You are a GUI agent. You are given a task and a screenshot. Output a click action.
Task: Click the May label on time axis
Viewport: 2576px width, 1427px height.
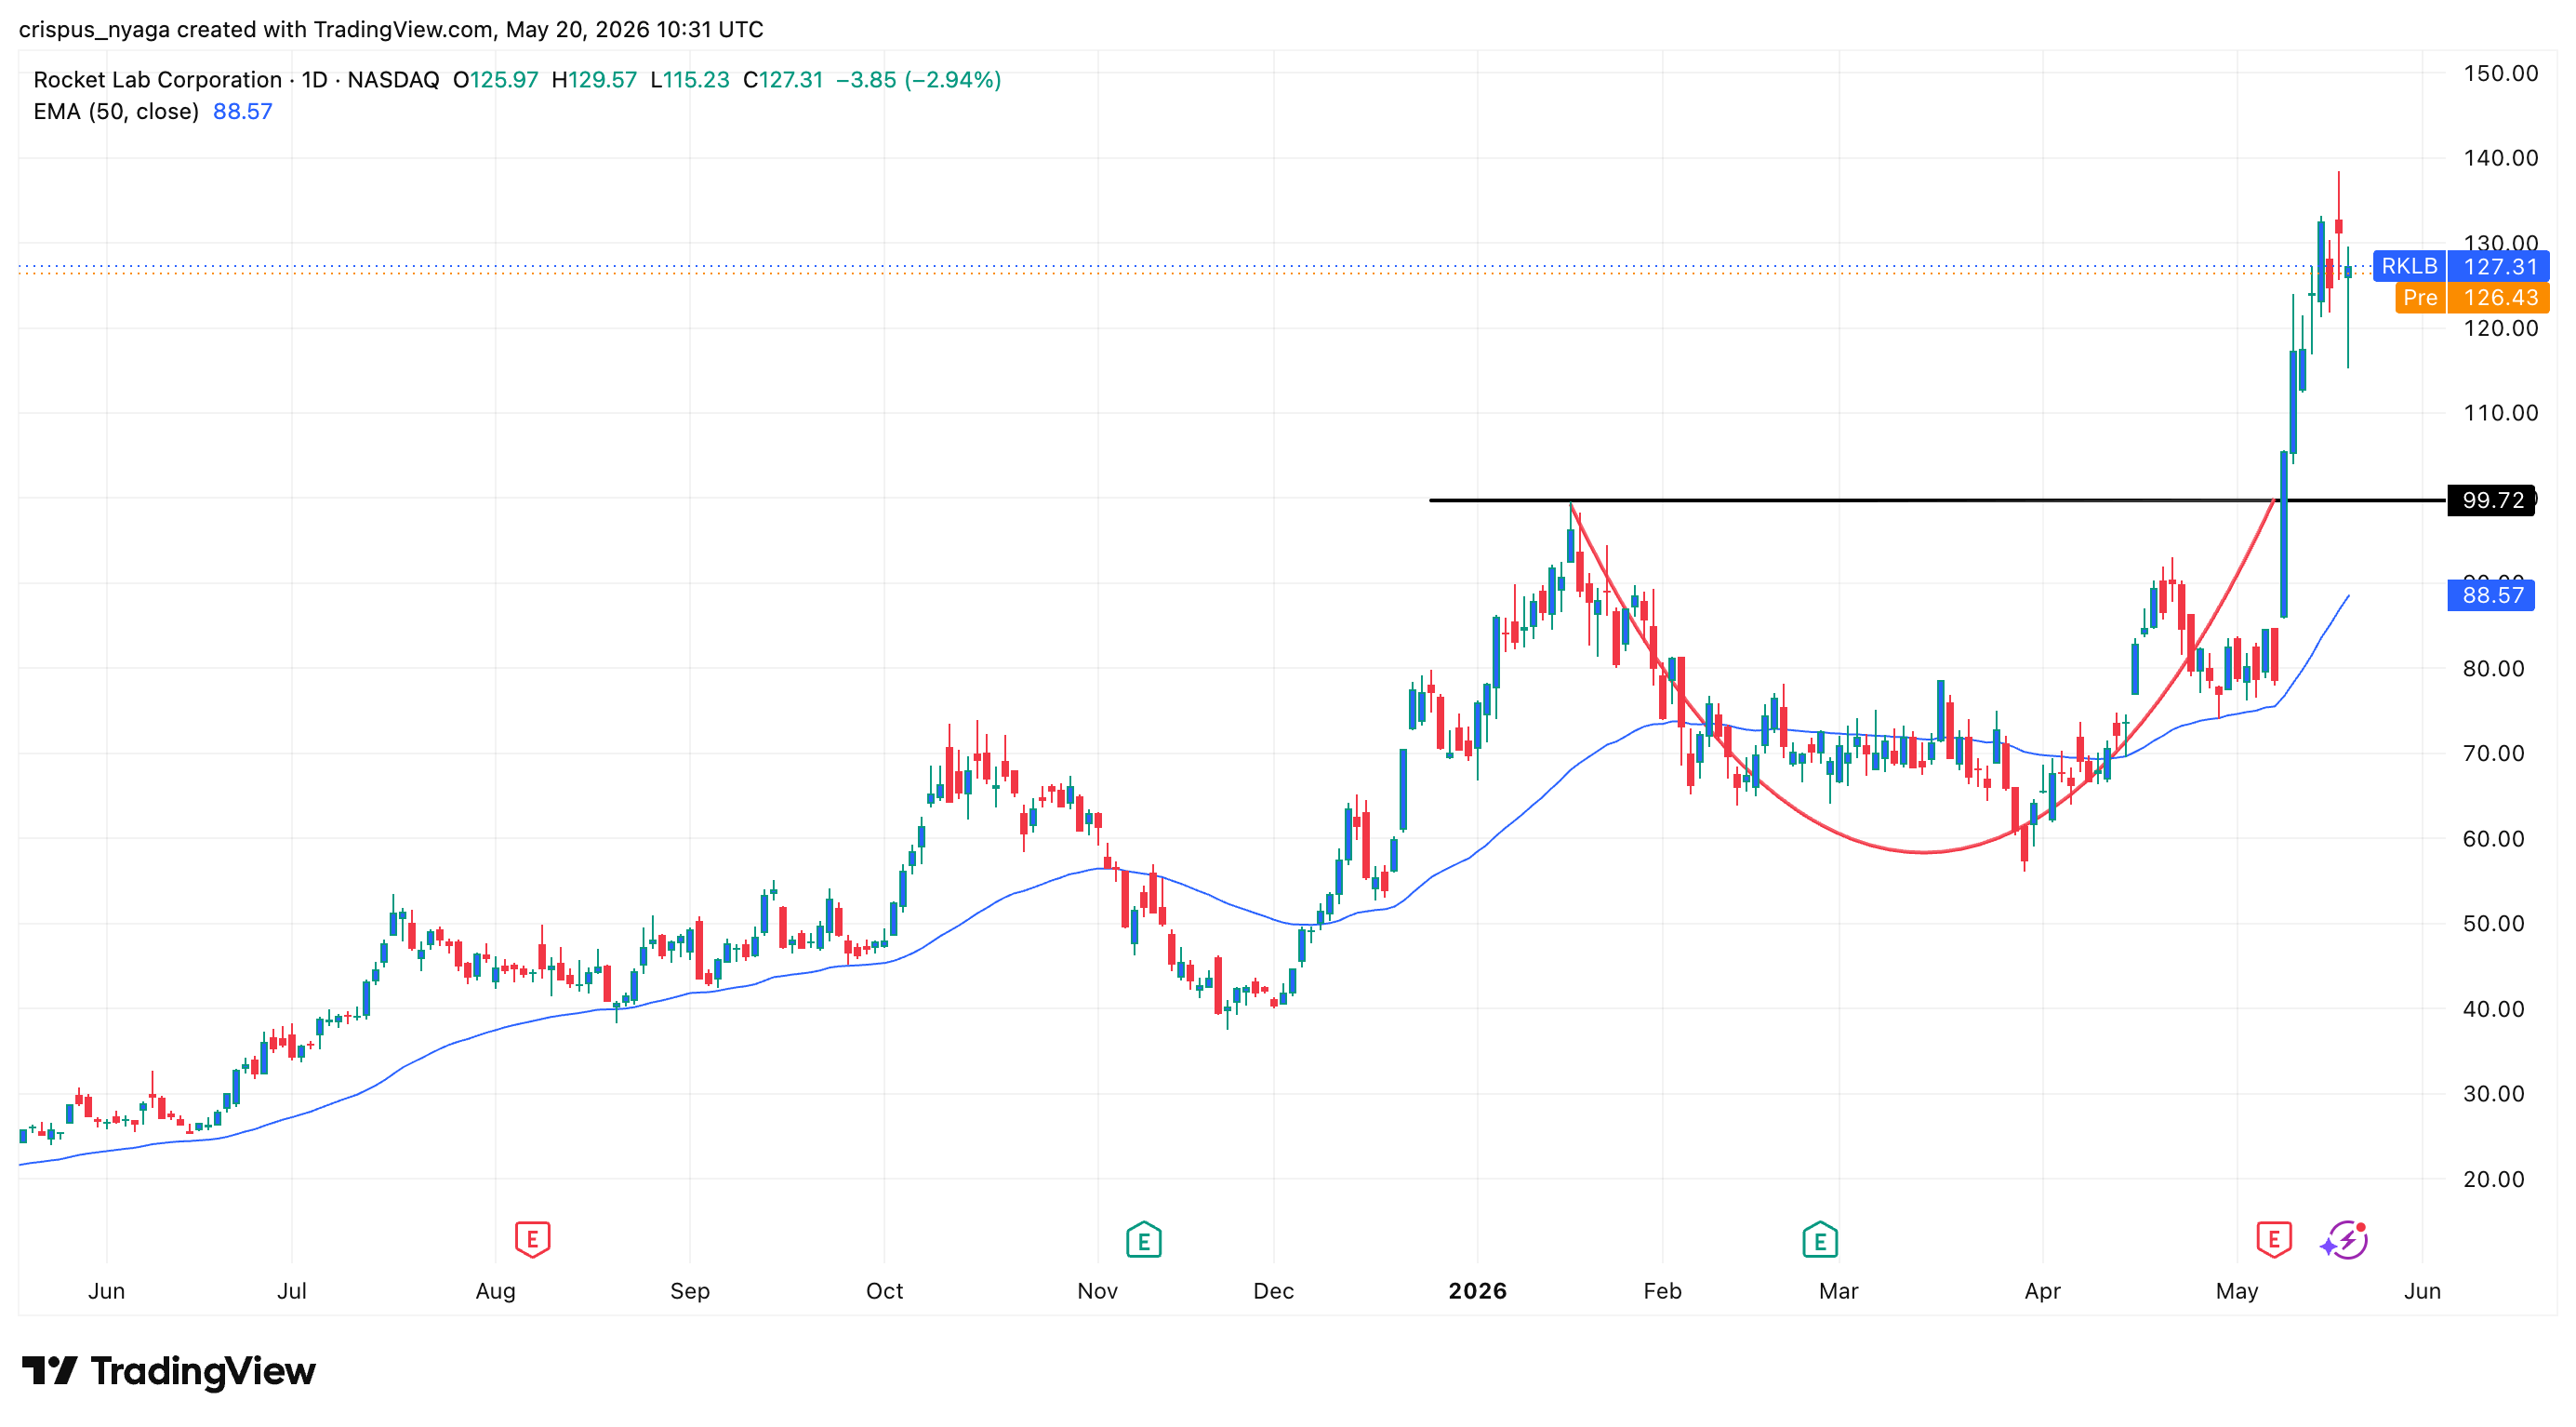pos(2236,1291)
